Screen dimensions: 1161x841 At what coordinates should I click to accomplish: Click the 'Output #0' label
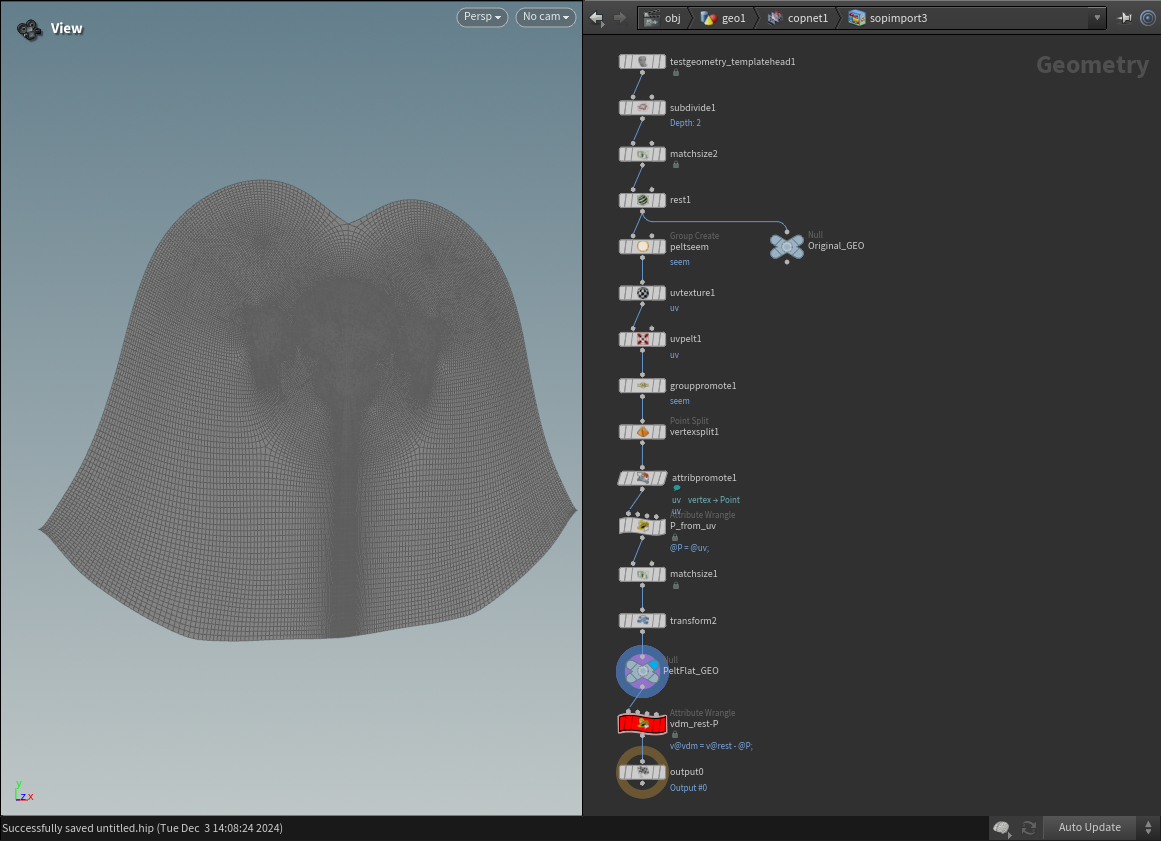click(x=688, y=788)
